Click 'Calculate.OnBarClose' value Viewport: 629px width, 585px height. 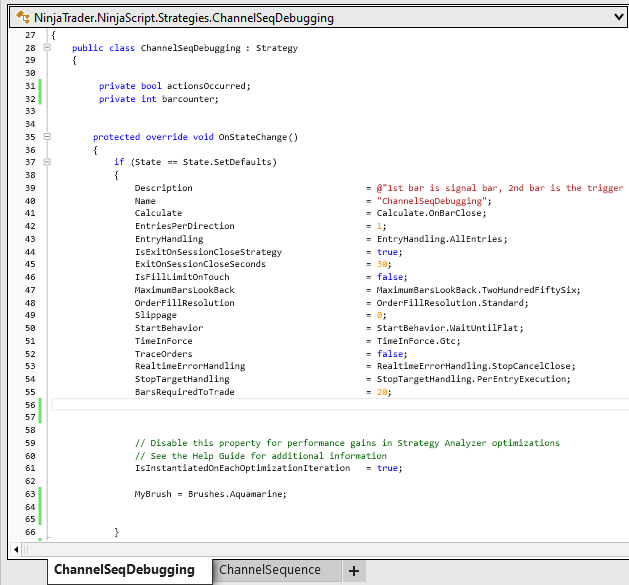429,213
